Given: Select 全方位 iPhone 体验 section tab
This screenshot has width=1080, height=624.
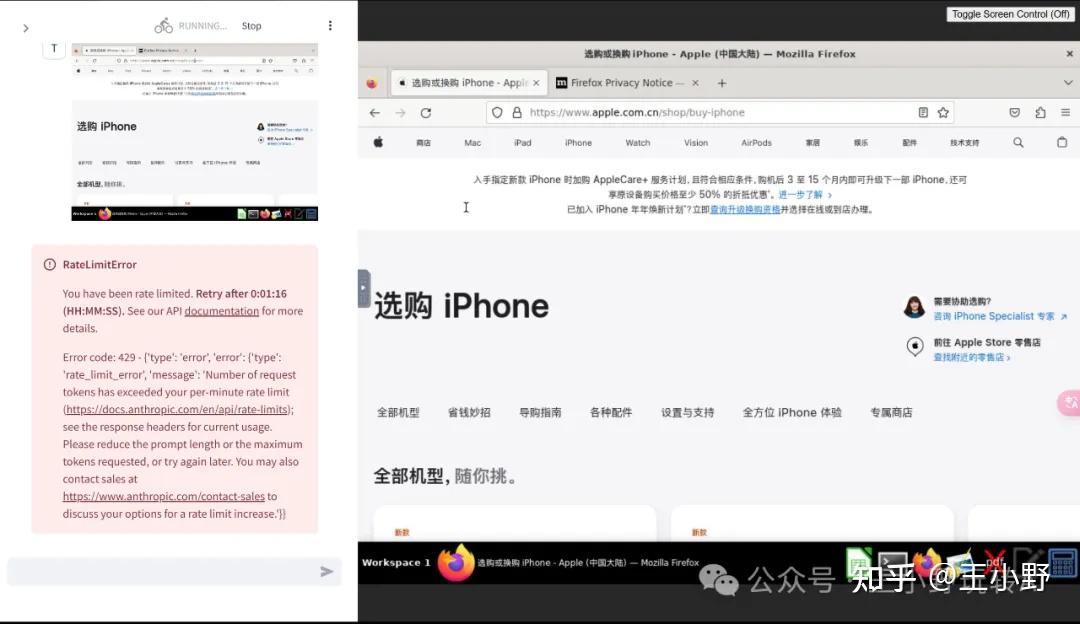Looking at the screenshot, I should coord(792,413).
